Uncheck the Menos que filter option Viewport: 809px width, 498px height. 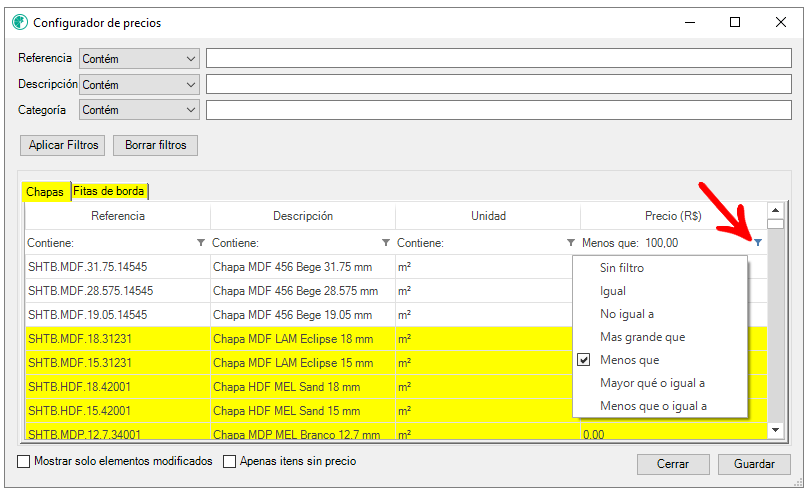coord(584,360)
